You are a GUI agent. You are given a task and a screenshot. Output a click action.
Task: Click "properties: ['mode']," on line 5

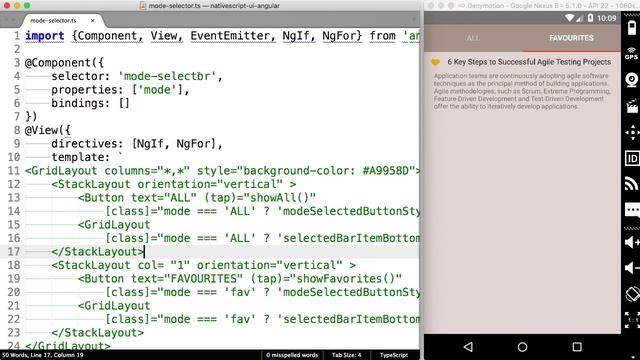pyautogui.click(x=120, y=90)
